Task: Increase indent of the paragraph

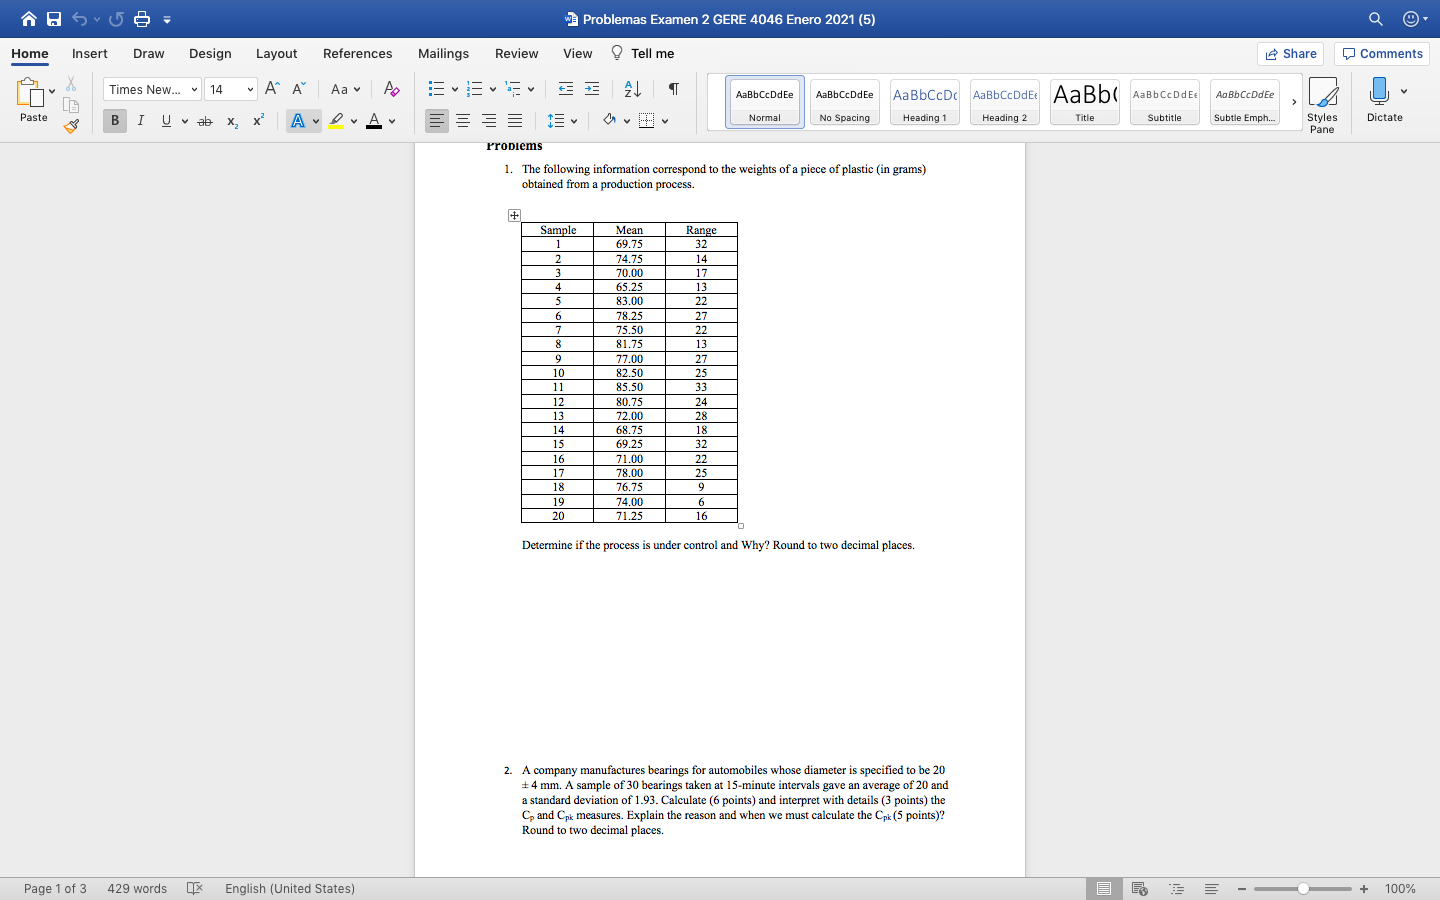Action: (590, 89)
